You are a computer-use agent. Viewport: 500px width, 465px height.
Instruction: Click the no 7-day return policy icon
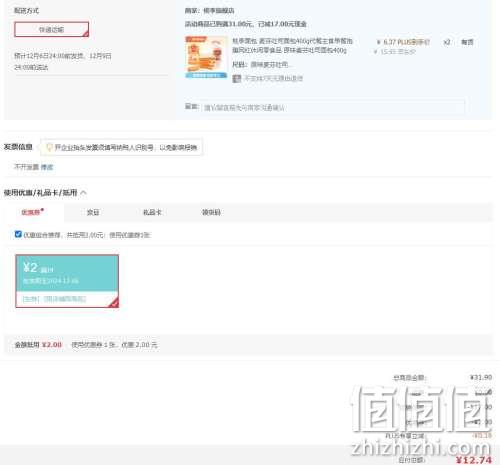coord(237,79)
